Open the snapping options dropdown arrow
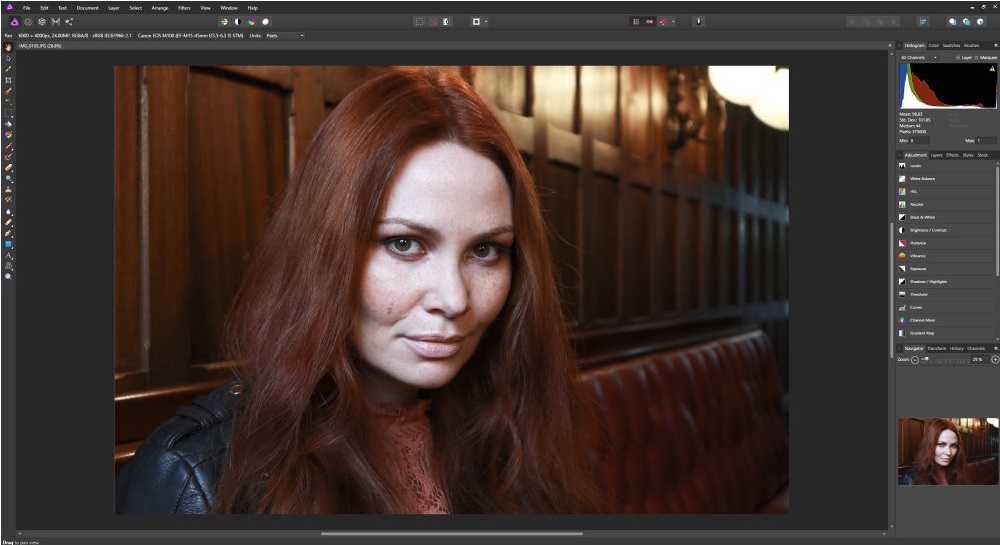The width and height of the screenshot is (1000, 545). pyautogui.click(x=673, y=22)
